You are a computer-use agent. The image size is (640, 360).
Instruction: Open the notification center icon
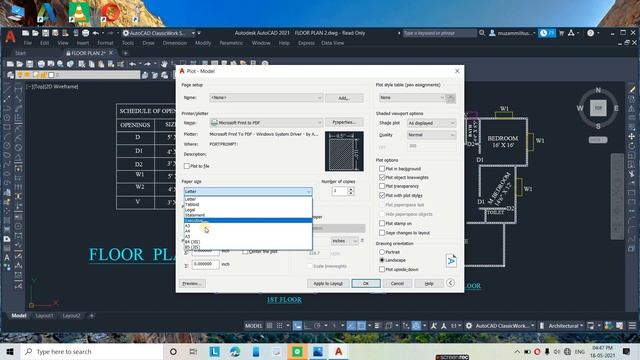(x=627, y=351)
